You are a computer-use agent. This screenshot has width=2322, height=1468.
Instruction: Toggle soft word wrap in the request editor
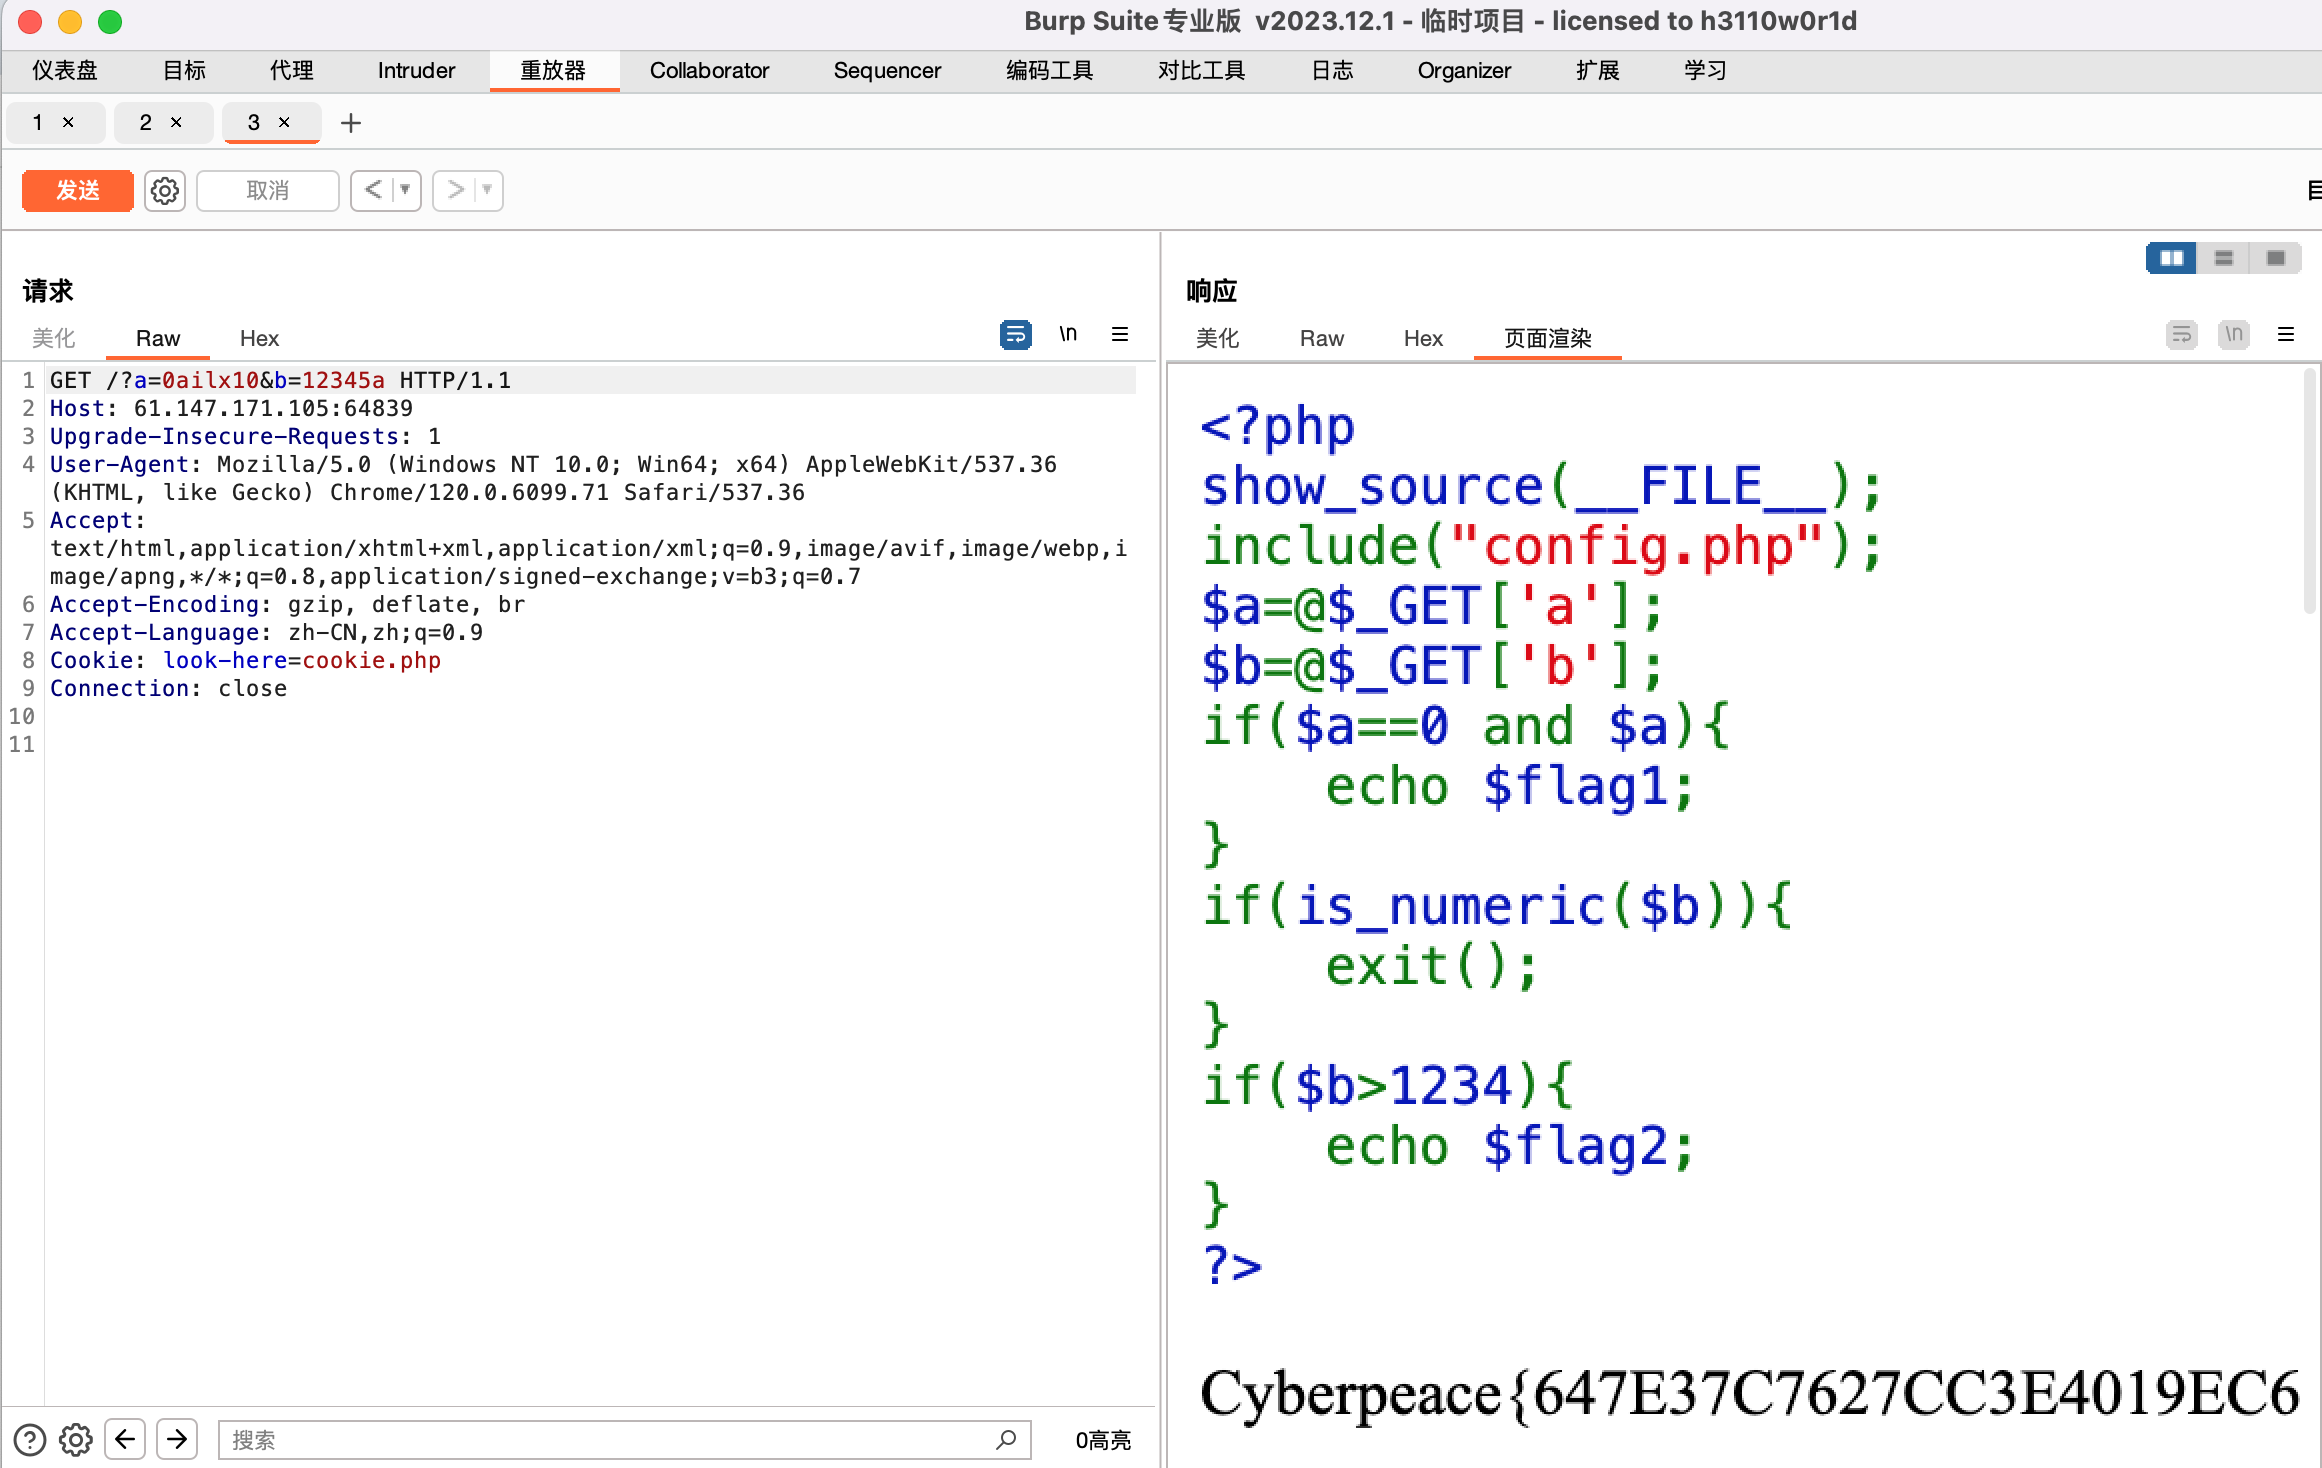[1014, 335]
